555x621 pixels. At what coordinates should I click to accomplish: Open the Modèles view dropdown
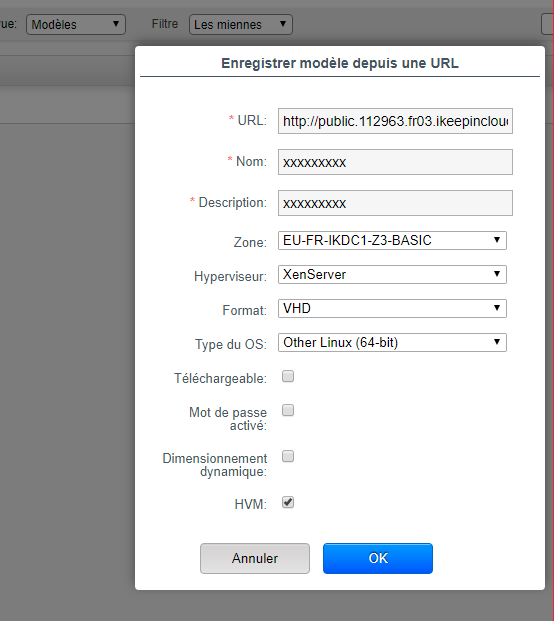tap(76, 25)
